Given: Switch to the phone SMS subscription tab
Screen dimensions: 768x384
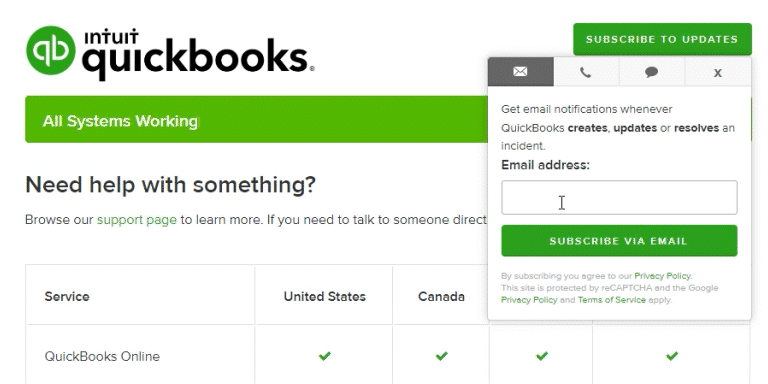Looking at the screenshot, I should 586,72.
